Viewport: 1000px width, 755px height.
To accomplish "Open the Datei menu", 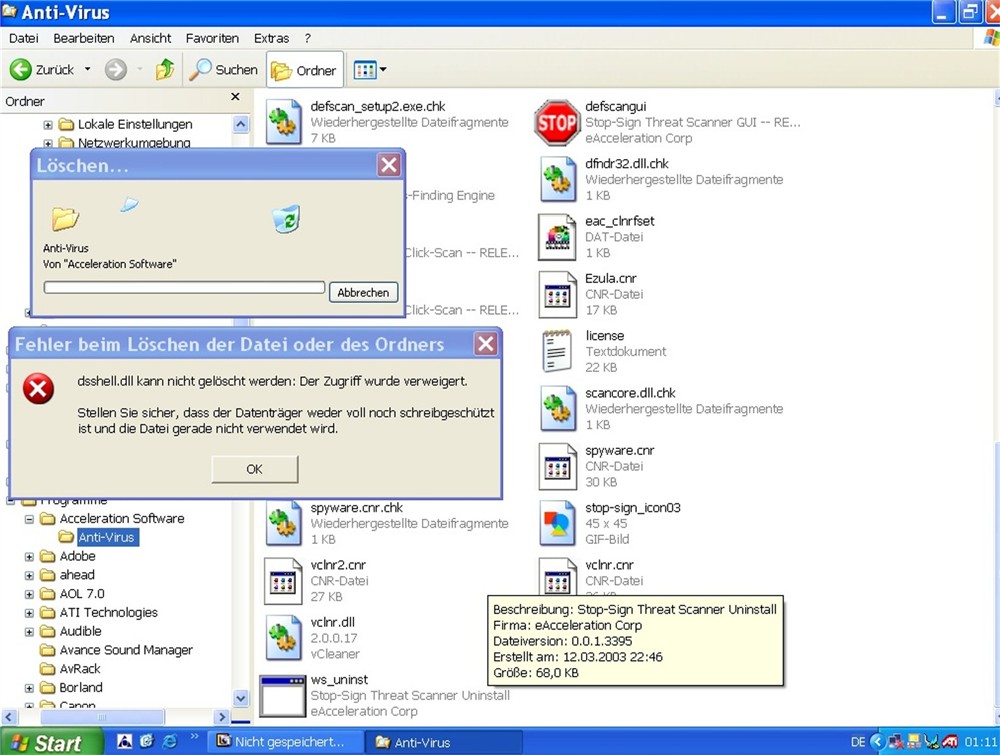I will tap(24, 38).
